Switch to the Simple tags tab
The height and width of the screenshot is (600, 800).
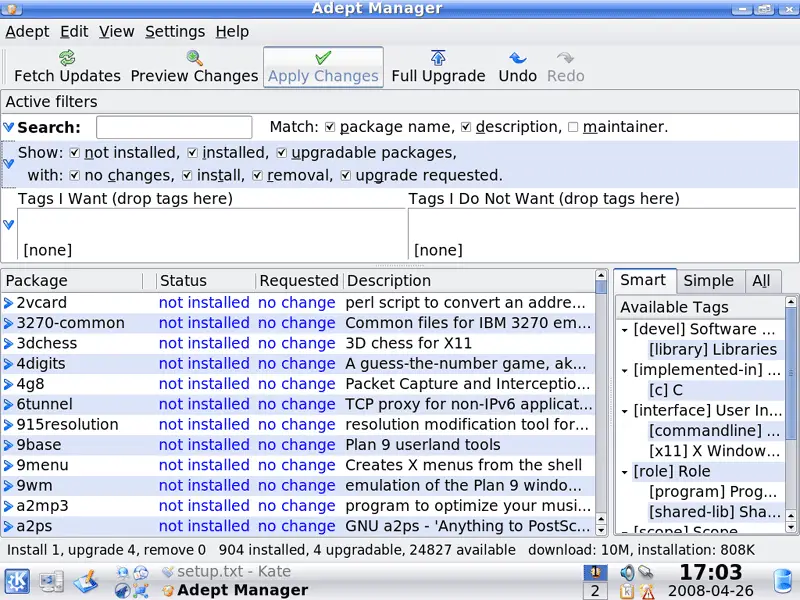pyautogui.click(x=708, y=281)
